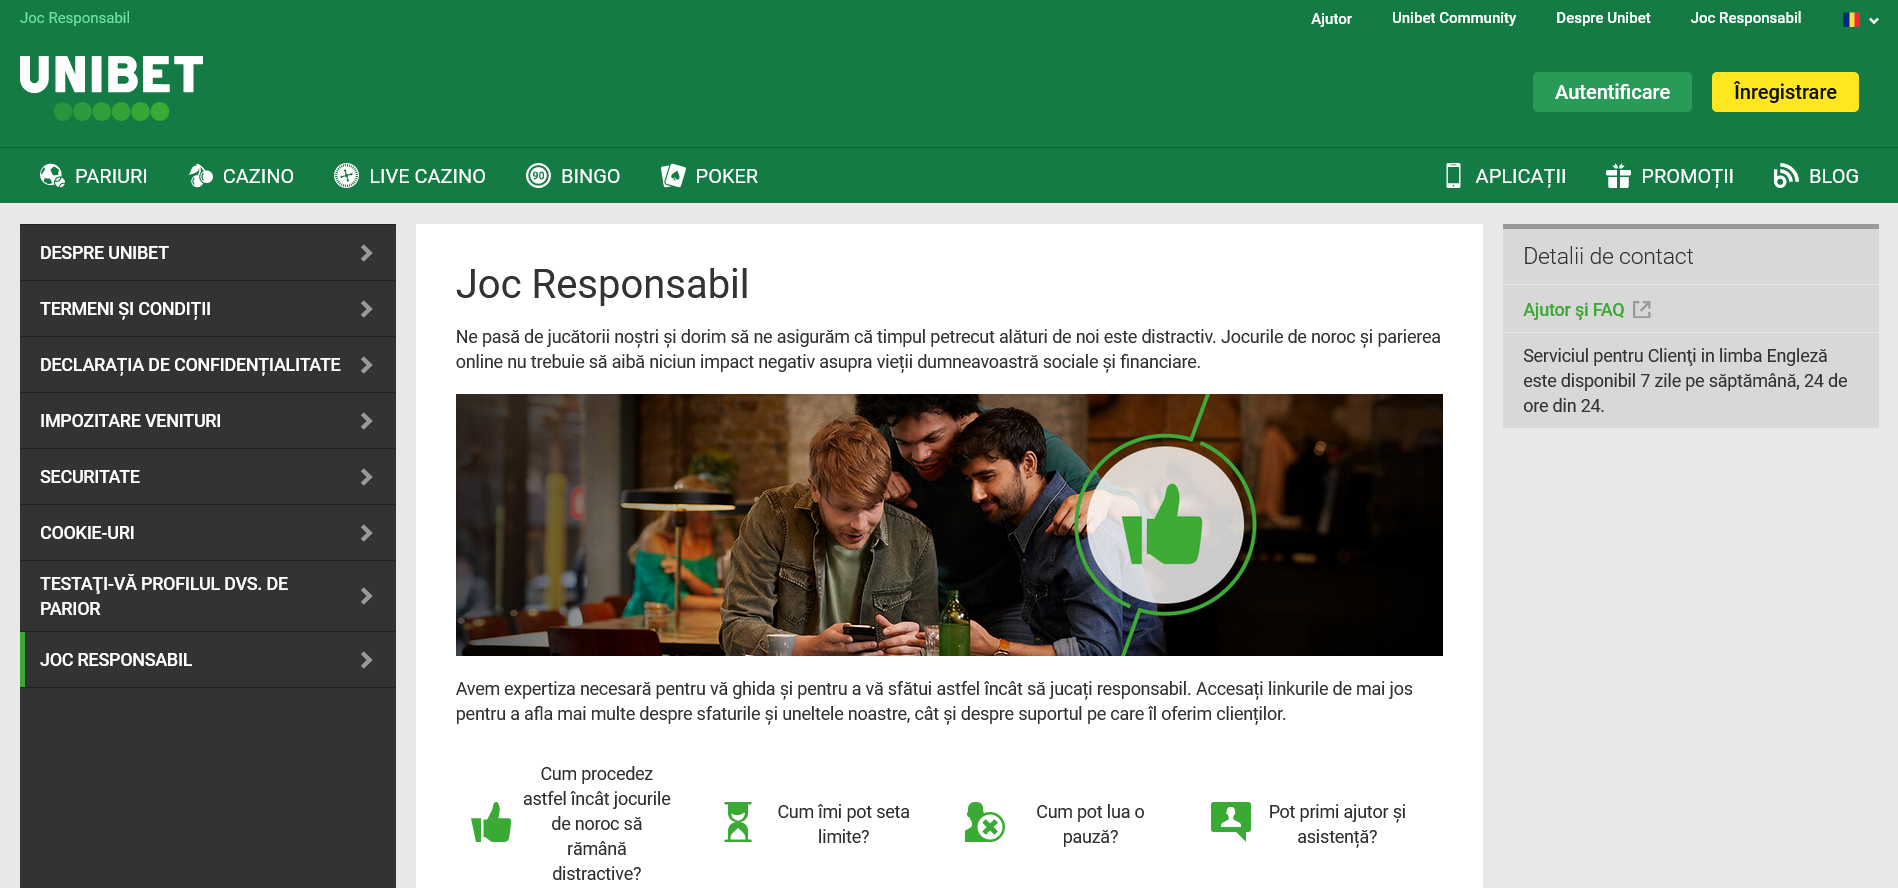Open the Ajutor link in top bar
This screenshot has height=888, width=1898.
(1331, 19)
